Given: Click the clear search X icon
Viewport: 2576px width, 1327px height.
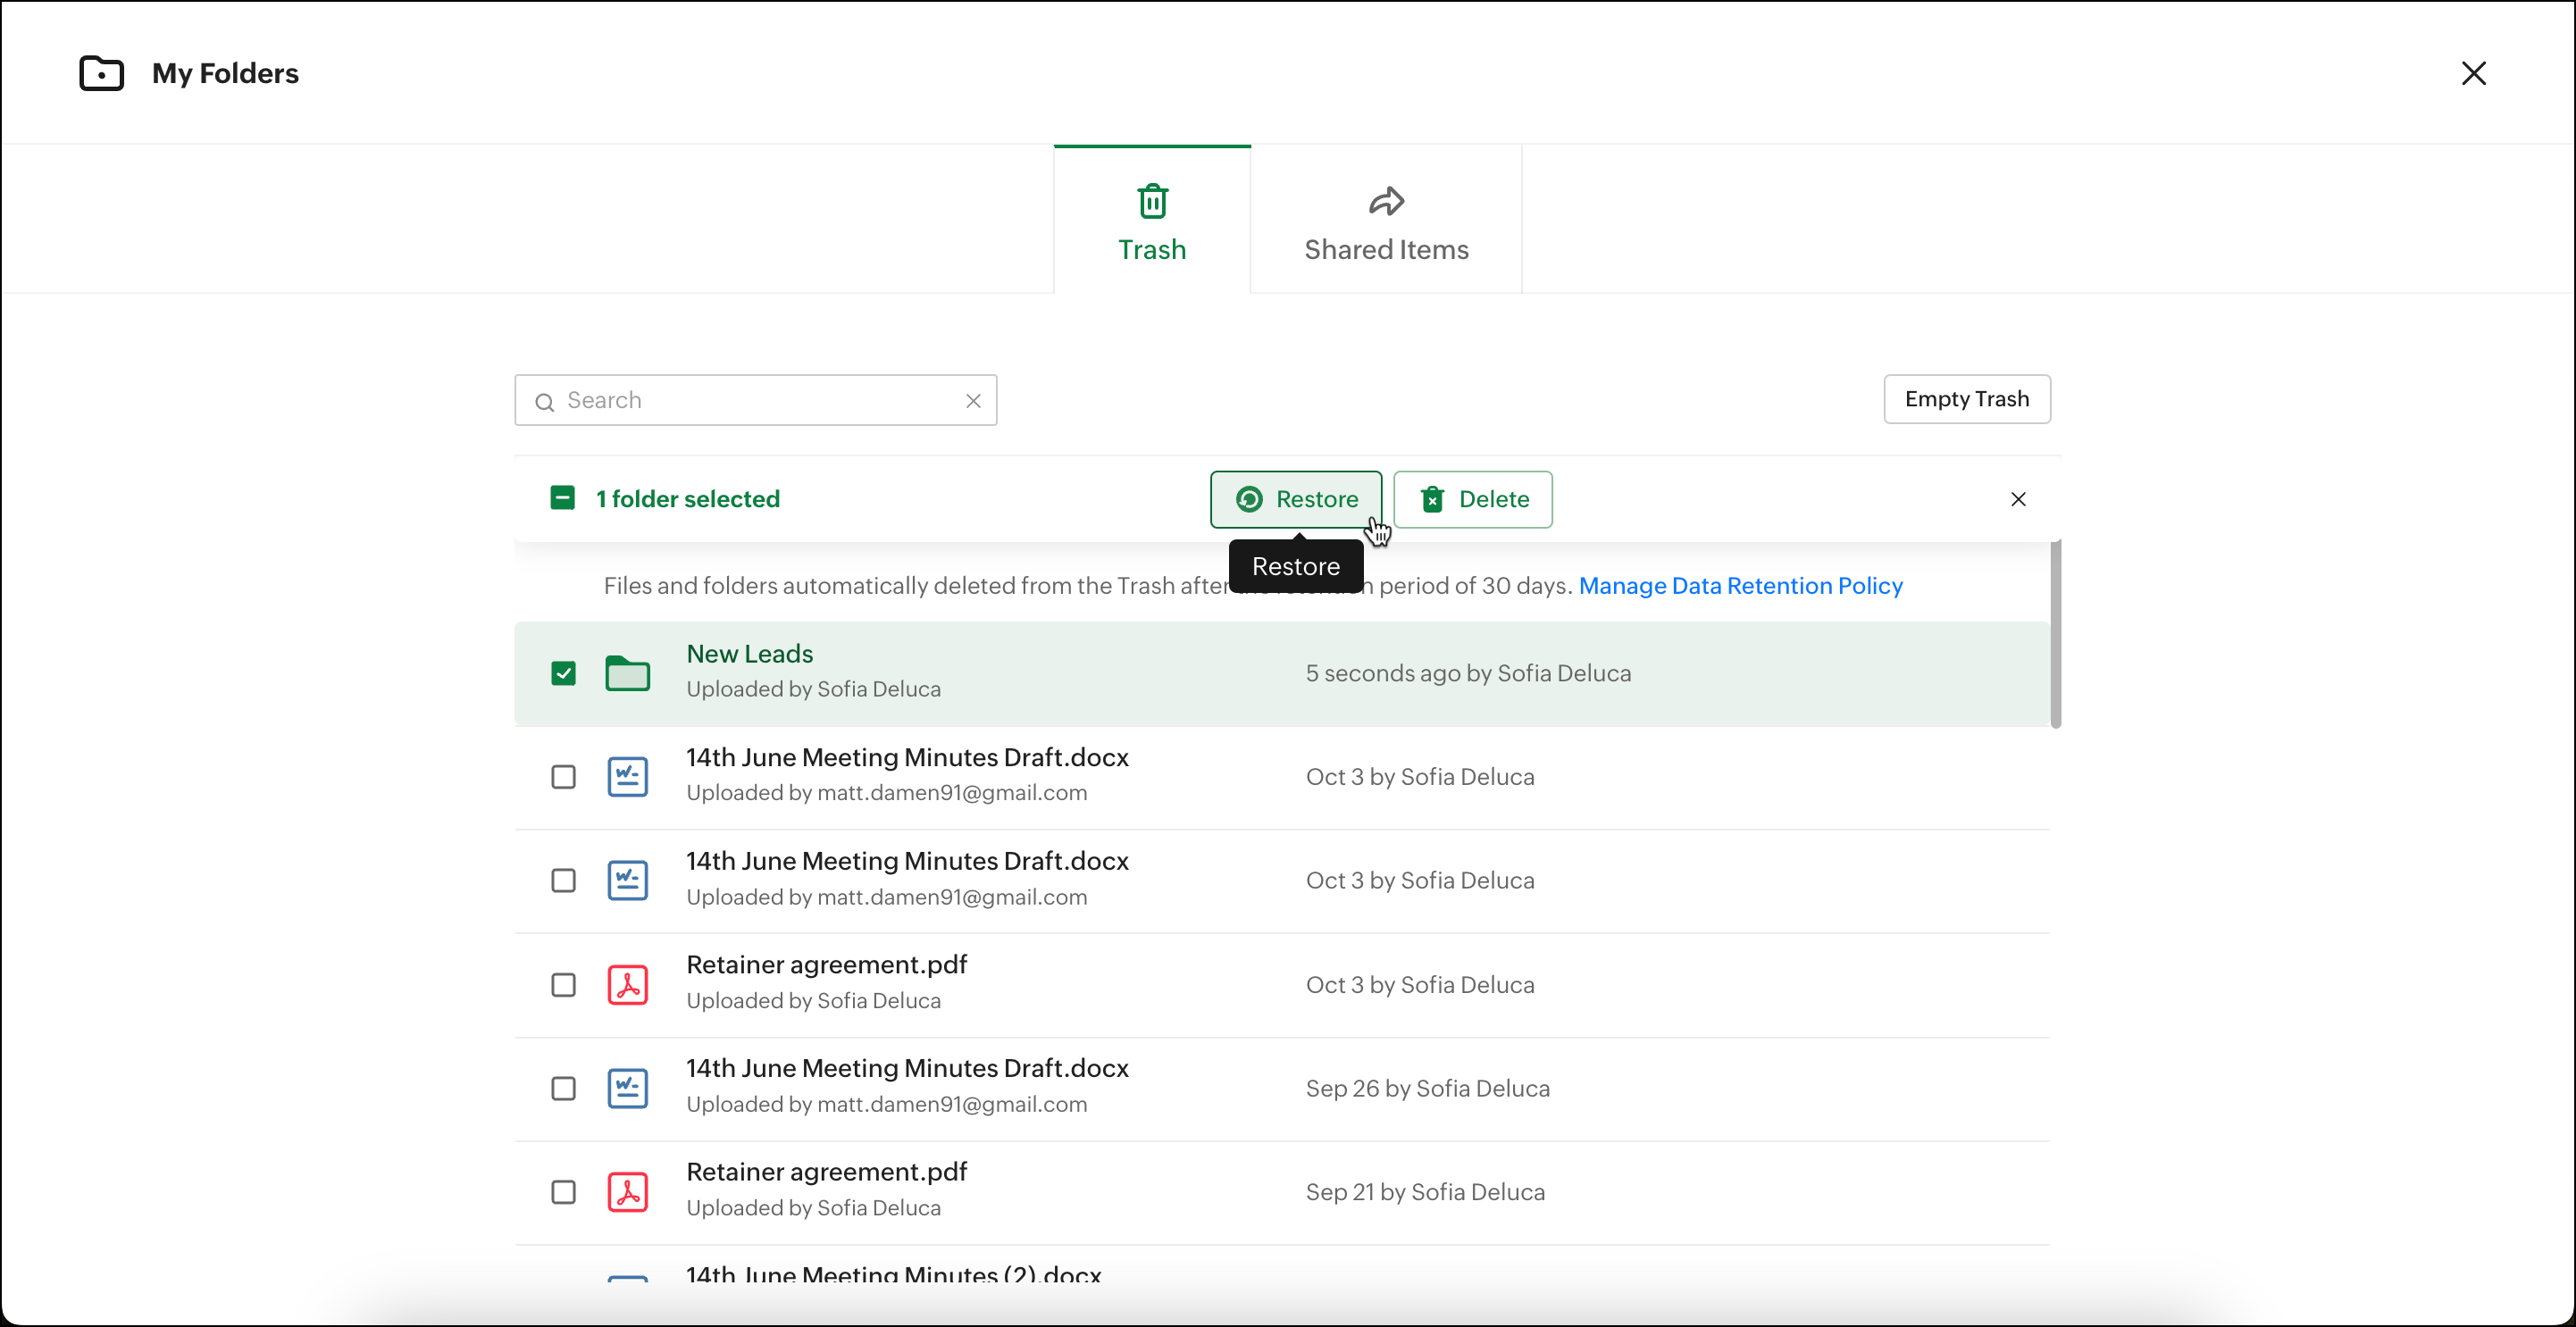Looking at the screenshot, I should (x=973, y=401).
